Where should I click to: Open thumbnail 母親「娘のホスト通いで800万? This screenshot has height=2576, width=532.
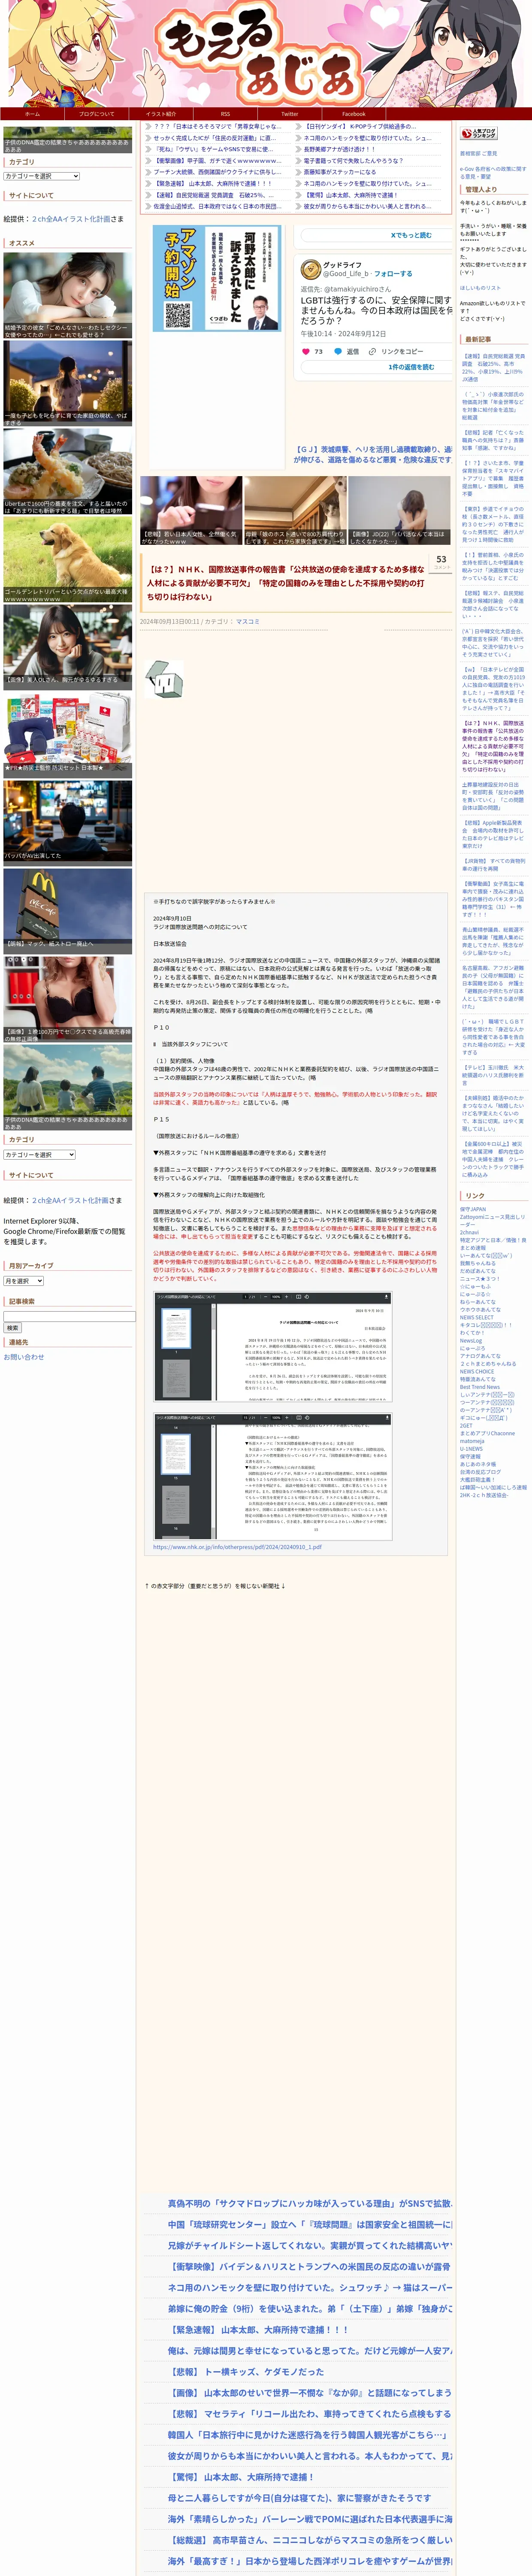(295, 510)
